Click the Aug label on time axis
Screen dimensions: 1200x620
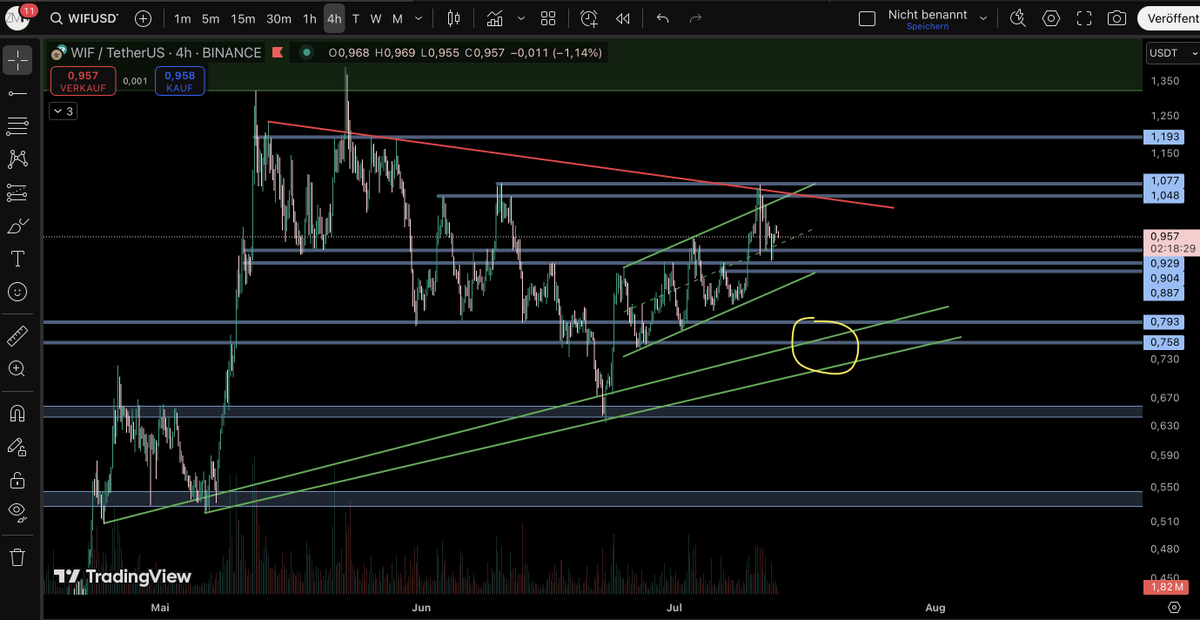pos(935,607)
